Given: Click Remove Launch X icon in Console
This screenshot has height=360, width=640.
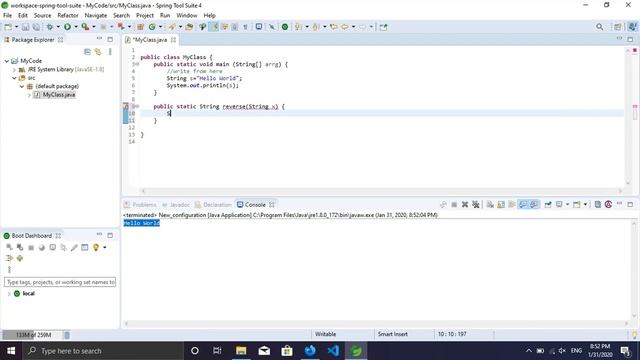Looking at the screenshot, I should [x=464, y=204].
